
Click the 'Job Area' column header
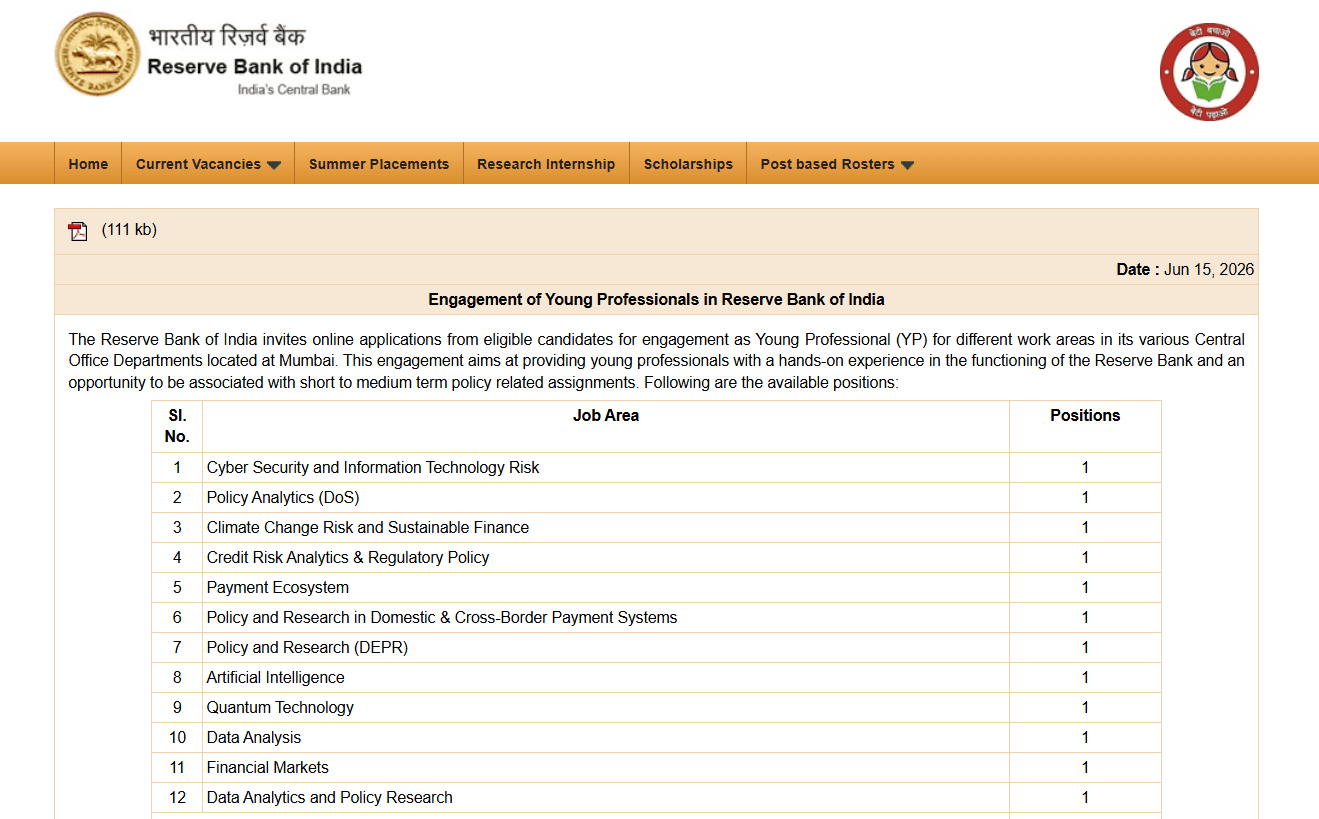click(606, 415)
